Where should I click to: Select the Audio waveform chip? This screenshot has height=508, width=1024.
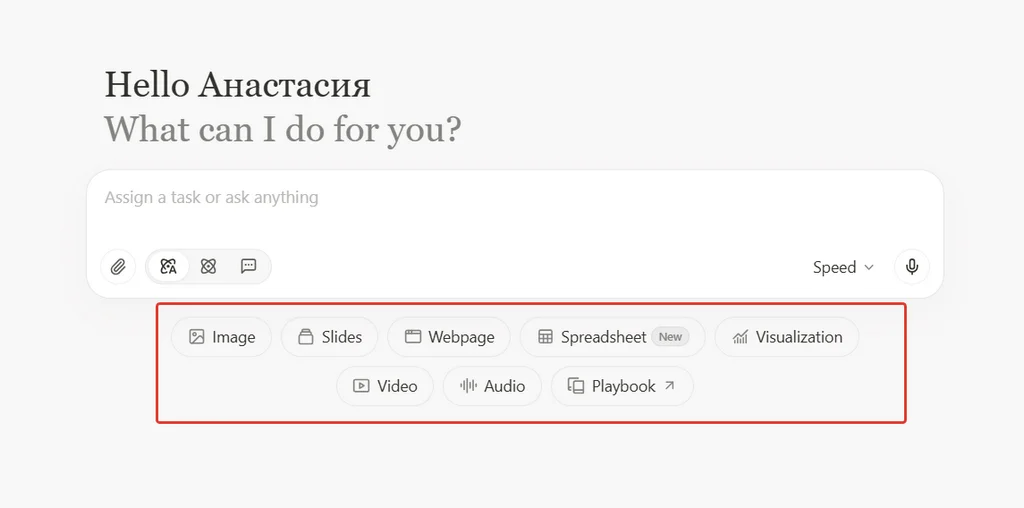coord(492,386)
